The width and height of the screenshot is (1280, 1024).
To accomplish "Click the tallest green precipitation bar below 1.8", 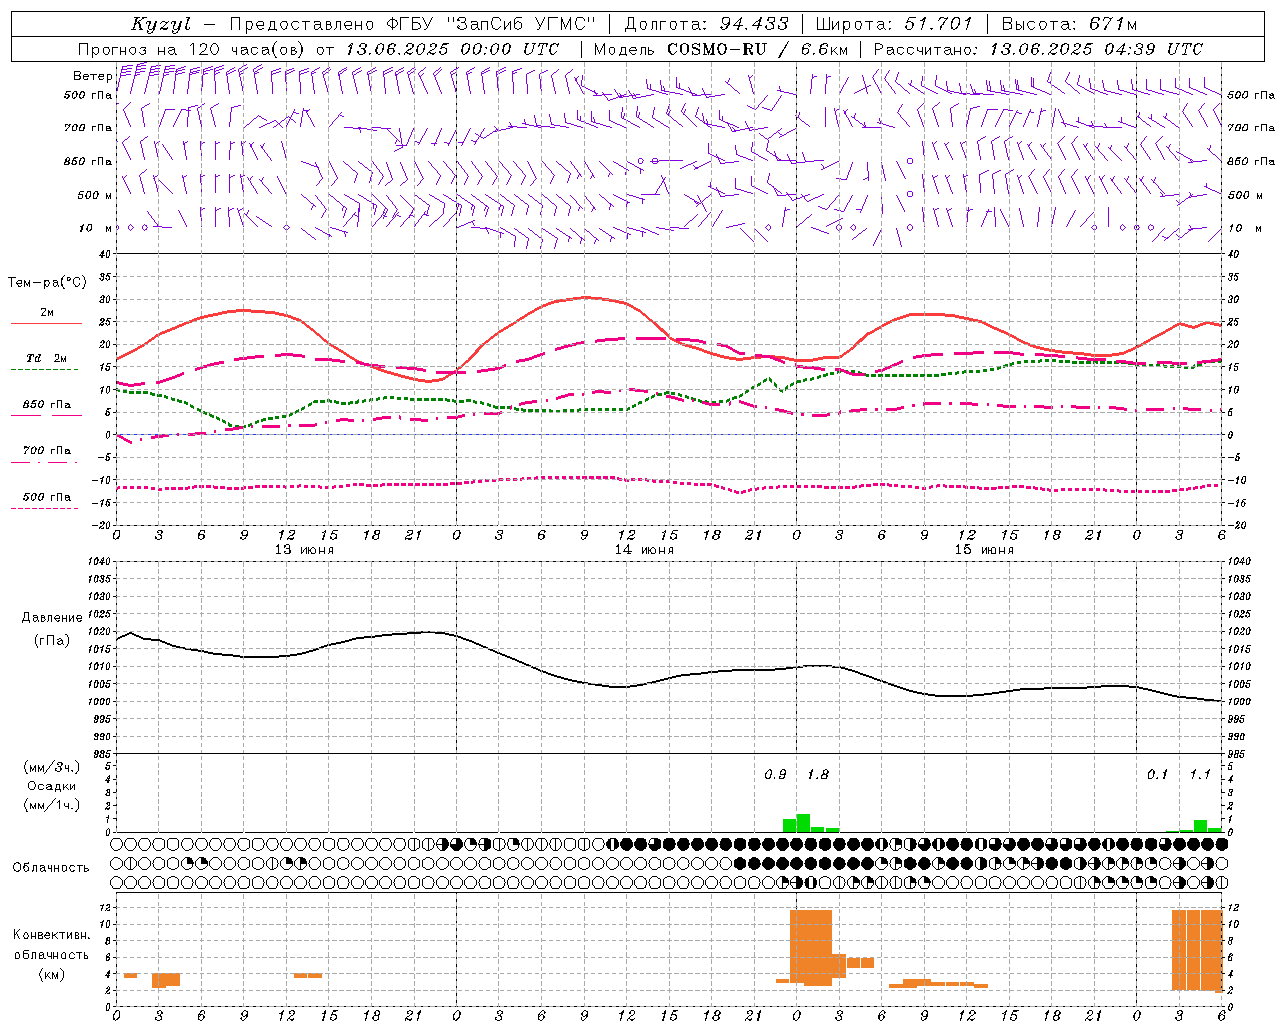I will 803,823.
